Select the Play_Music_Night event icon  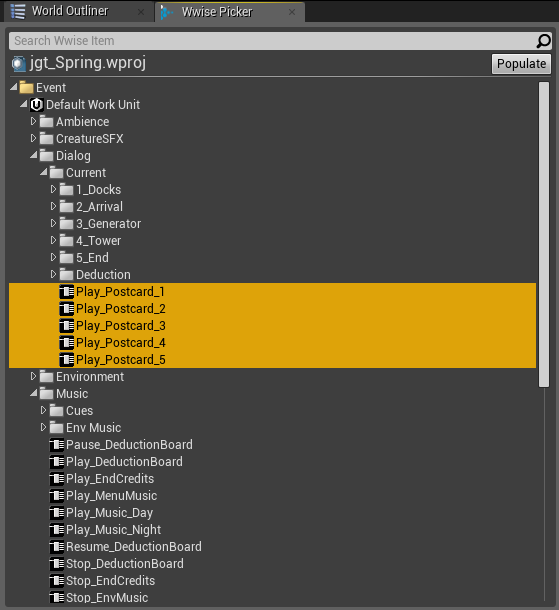(57, 530)
